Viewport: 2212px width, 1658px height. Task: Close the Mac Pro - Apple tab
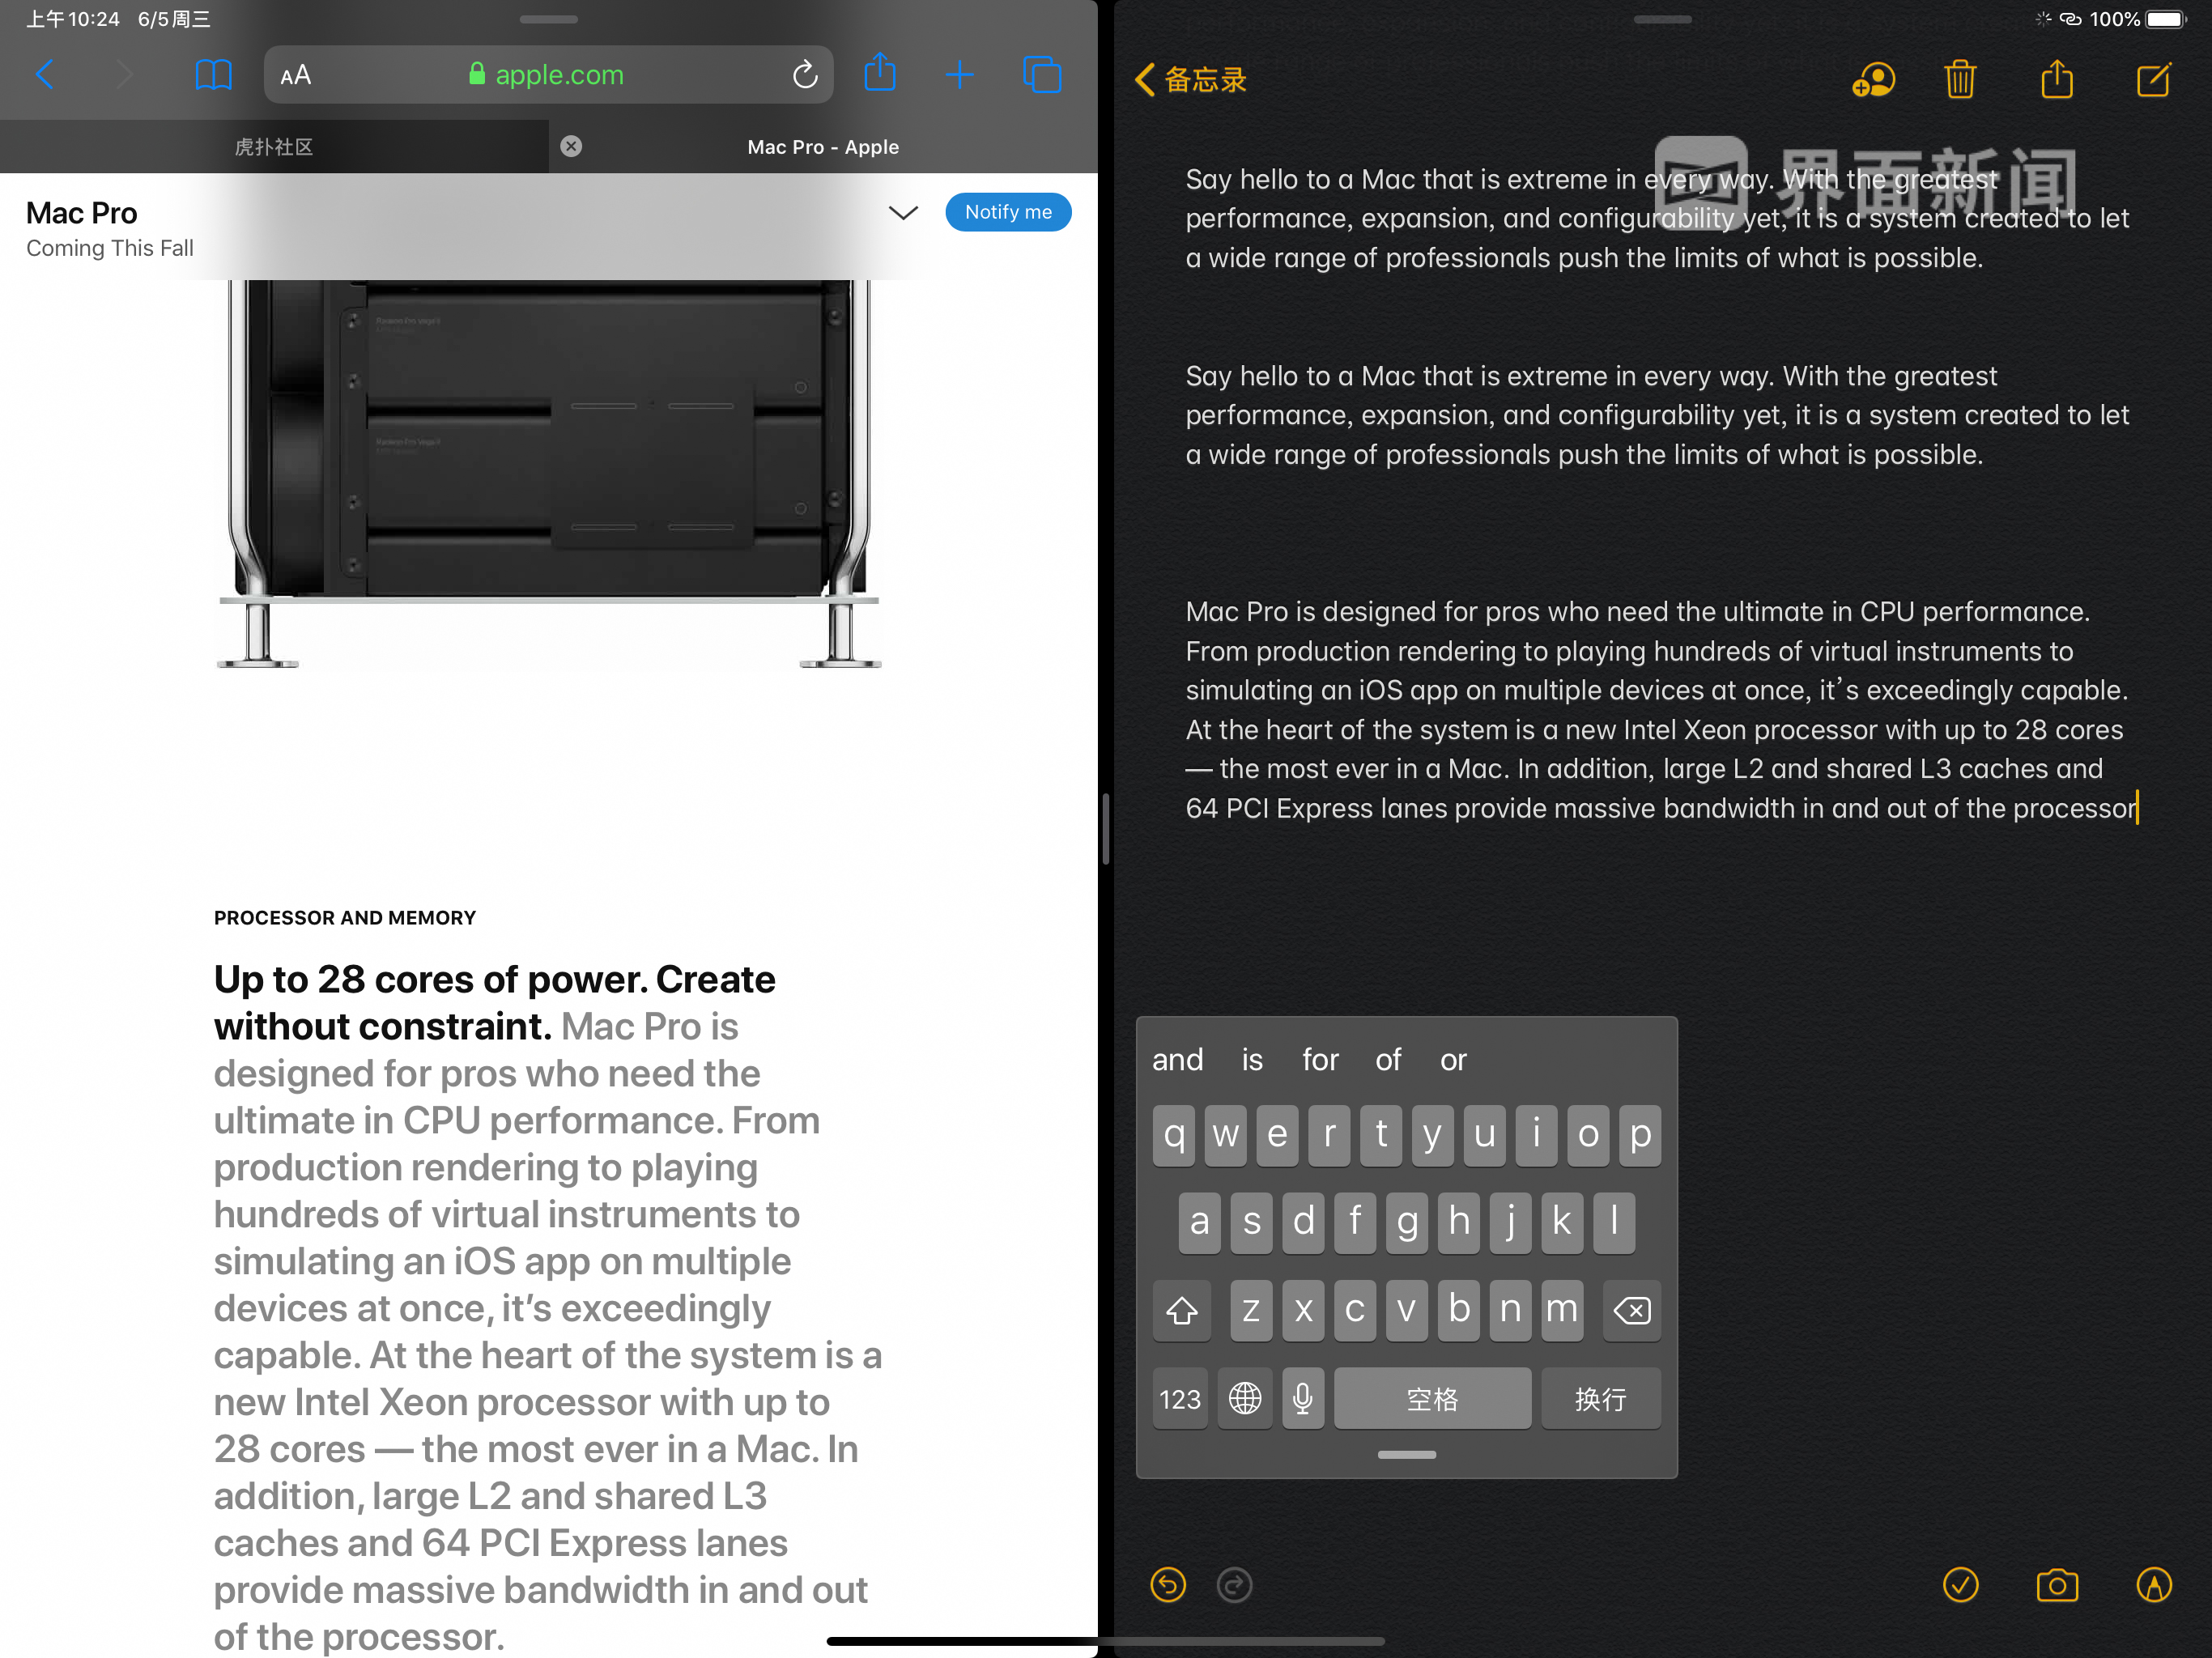coord(571,147)
